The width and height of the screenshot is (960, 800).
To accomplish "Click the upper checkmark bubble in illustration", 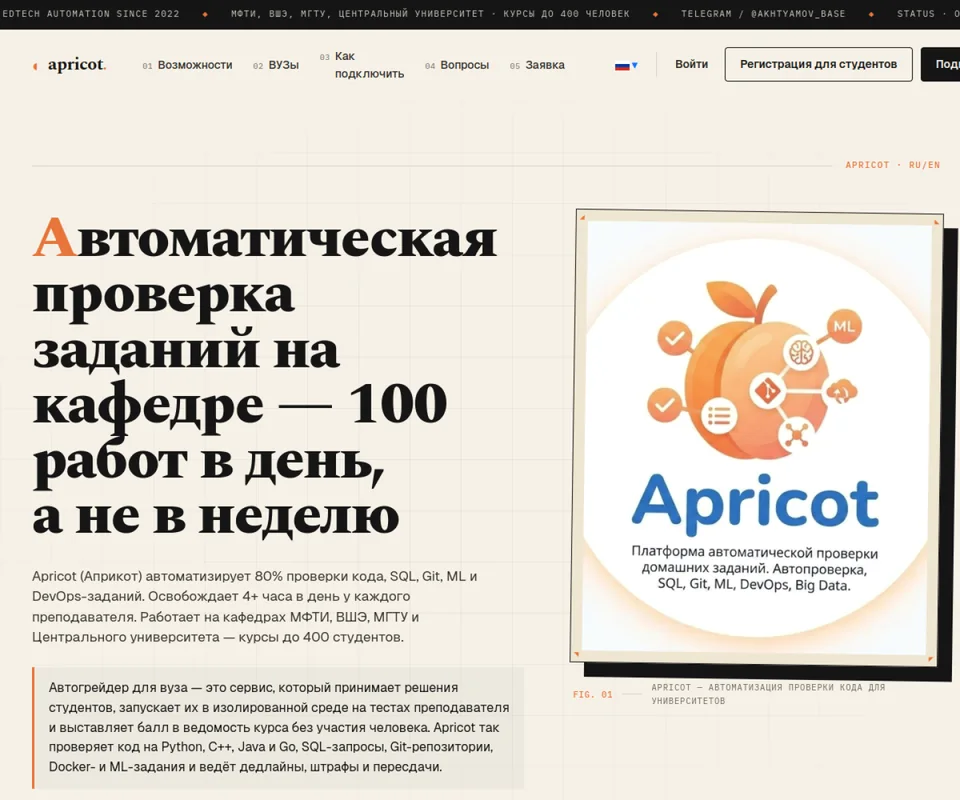I will 675,338.
